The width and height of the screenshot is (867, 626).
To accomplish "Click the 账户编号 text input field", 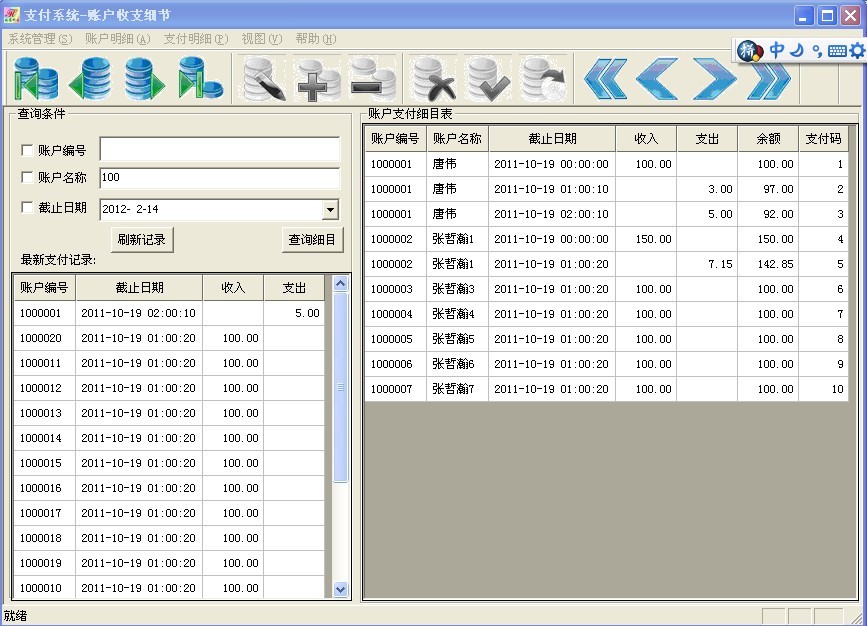I will click(219, 150).
